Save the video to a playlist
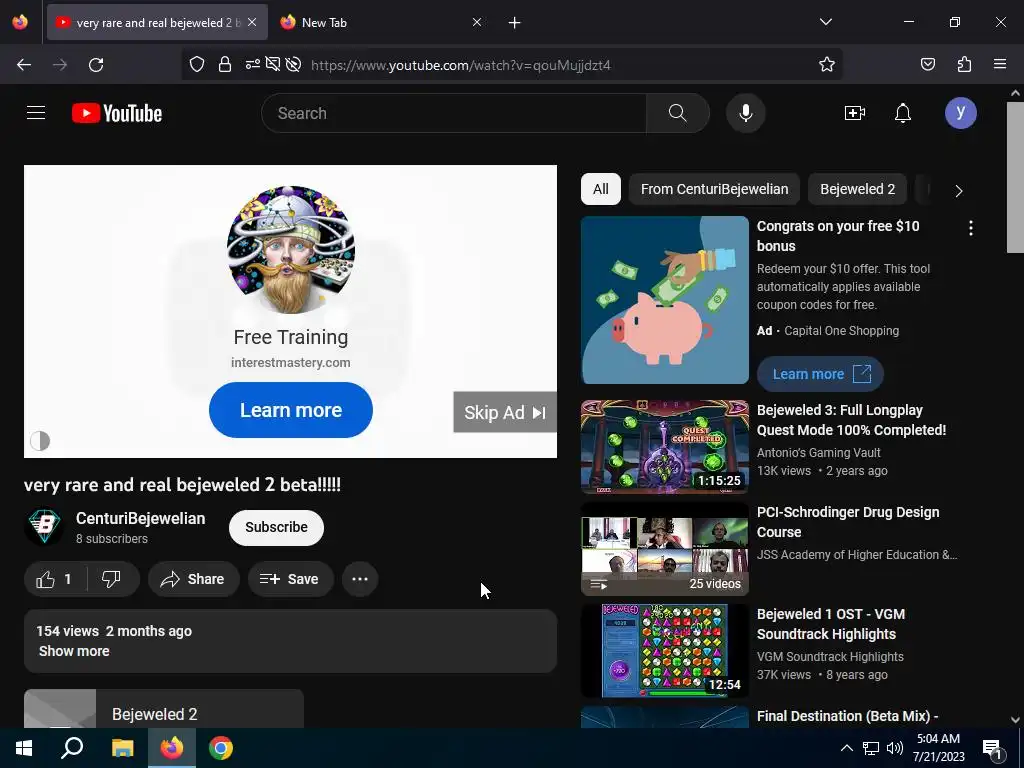 pos(290,579)
